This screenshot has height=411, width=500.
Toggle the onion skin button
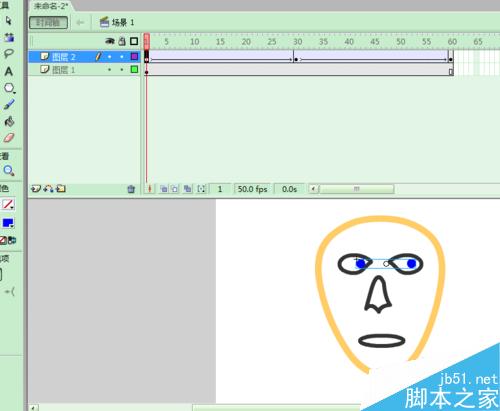163,189
